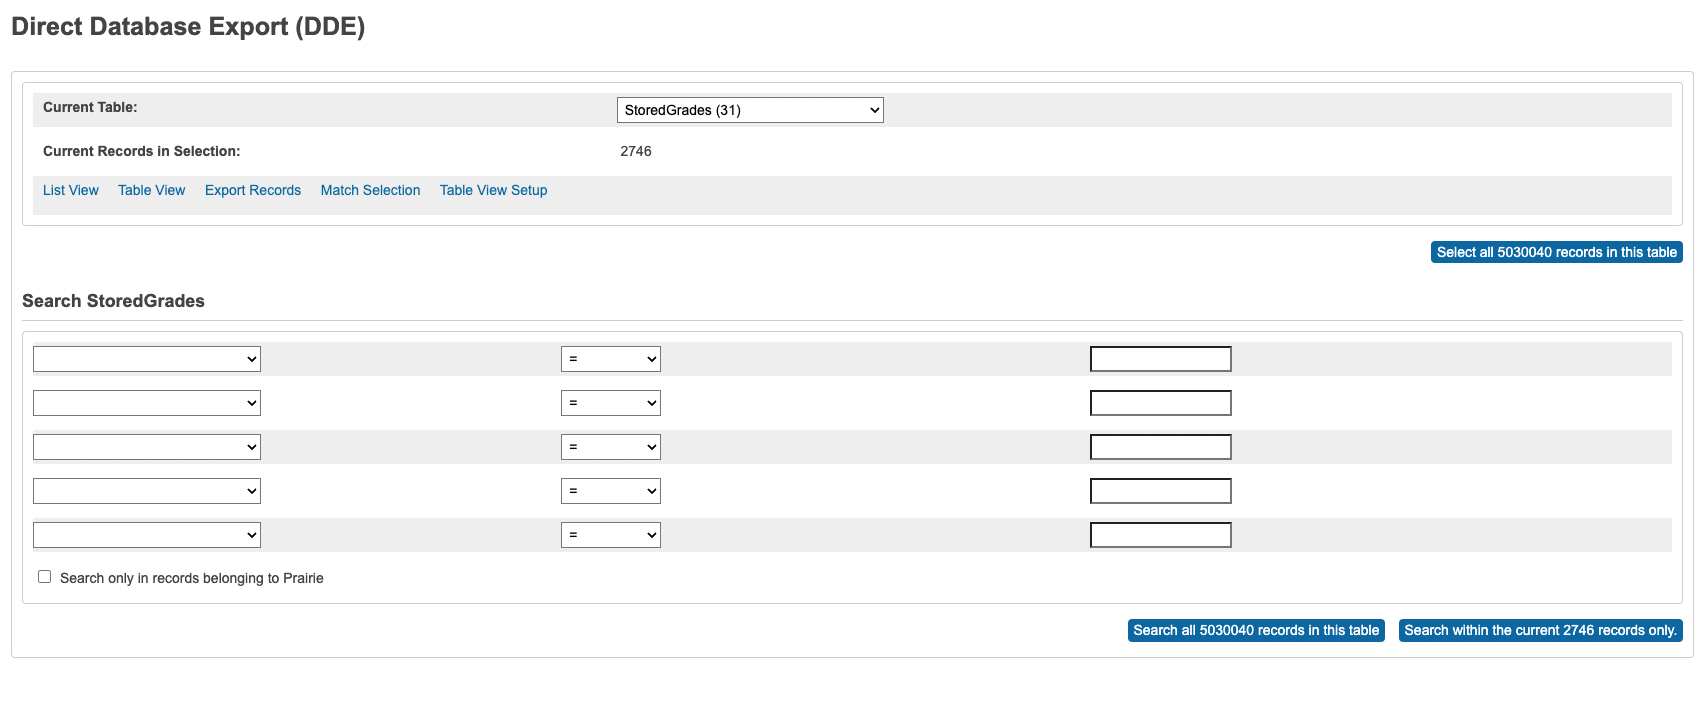Switch to Table View

tap(152, 190)
